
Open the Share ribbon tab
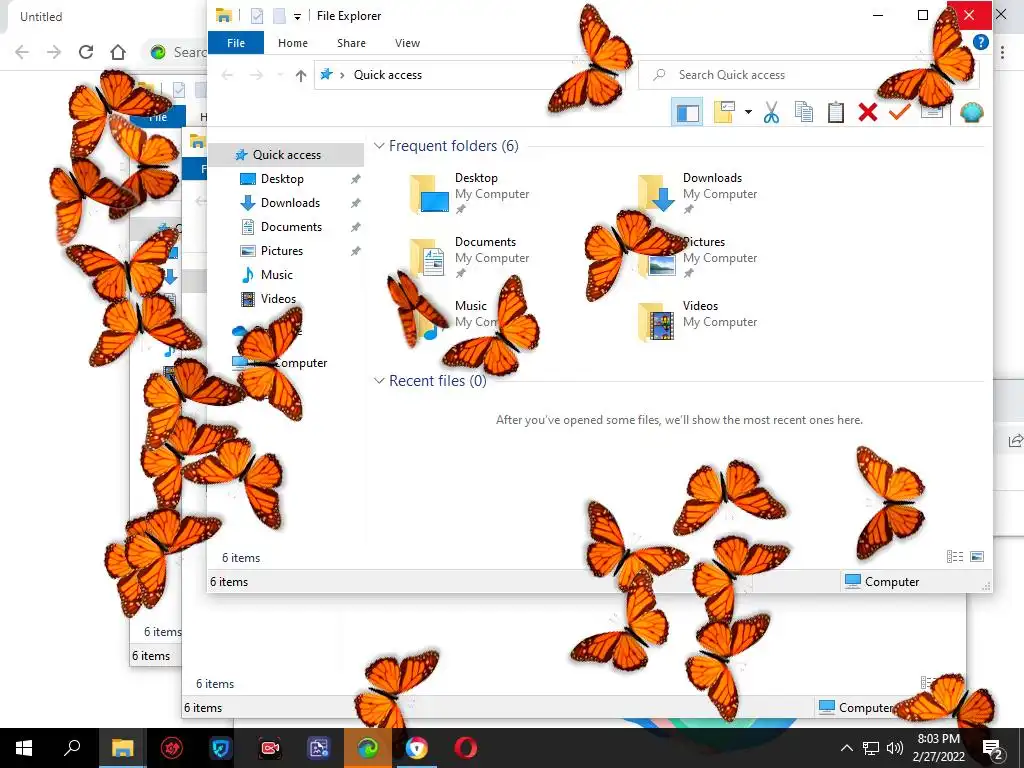pos(351,43)
